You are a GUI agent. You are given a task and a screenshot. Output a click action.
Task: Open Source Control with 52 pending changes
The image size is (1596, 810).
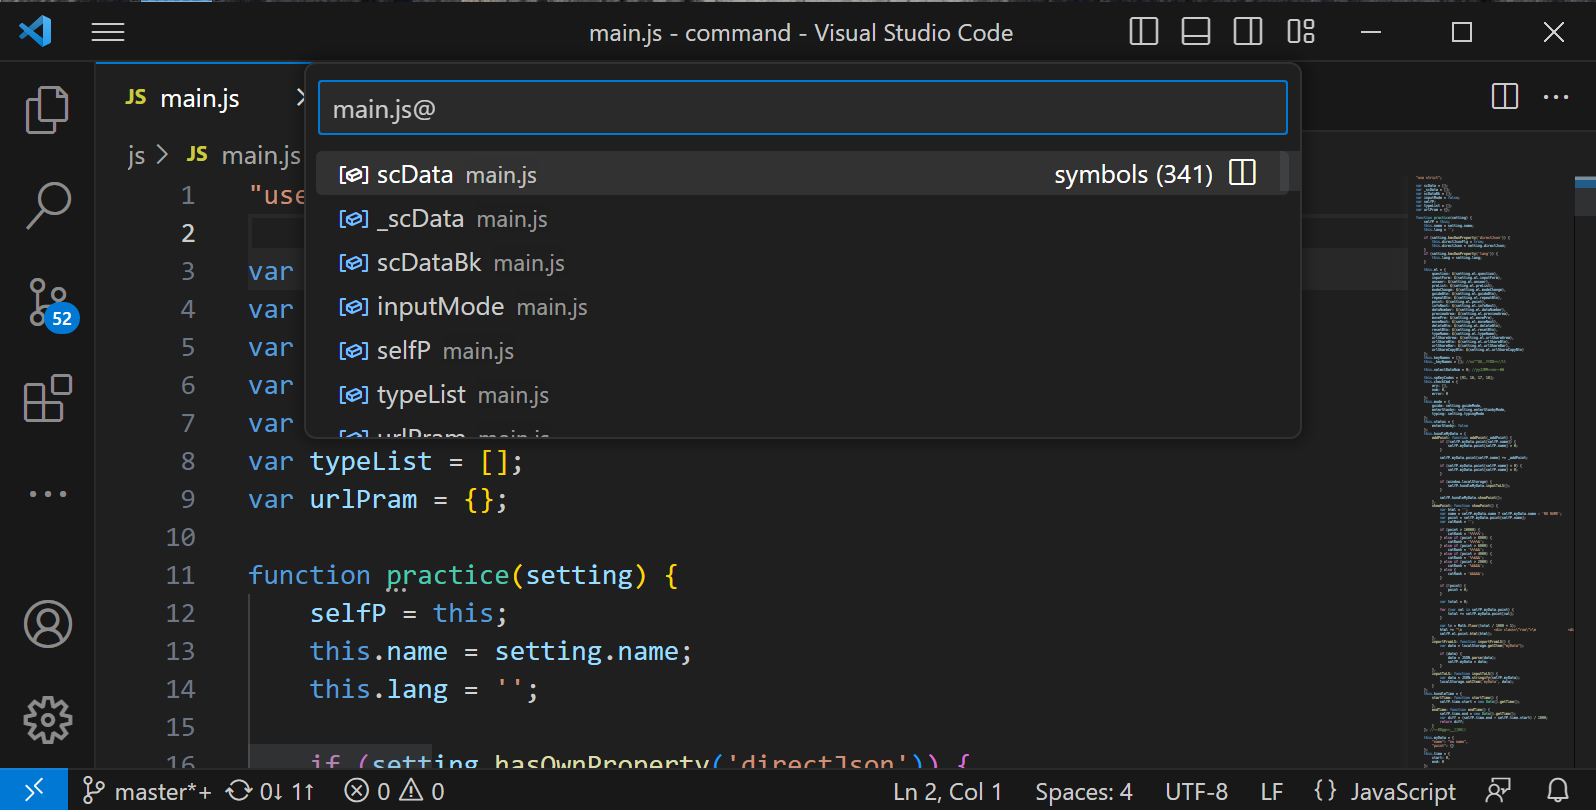[x=50, y=303]
